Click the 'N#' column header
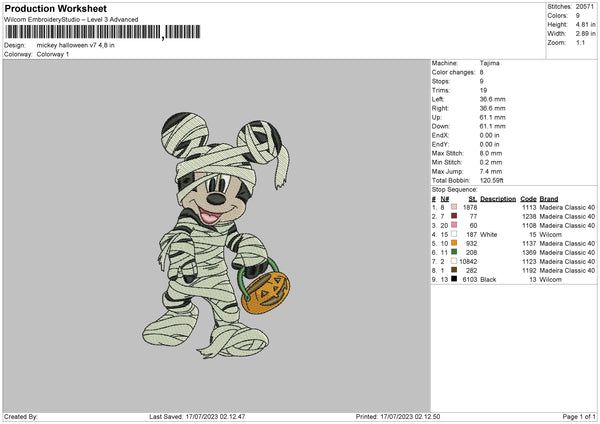 point(445,199)
